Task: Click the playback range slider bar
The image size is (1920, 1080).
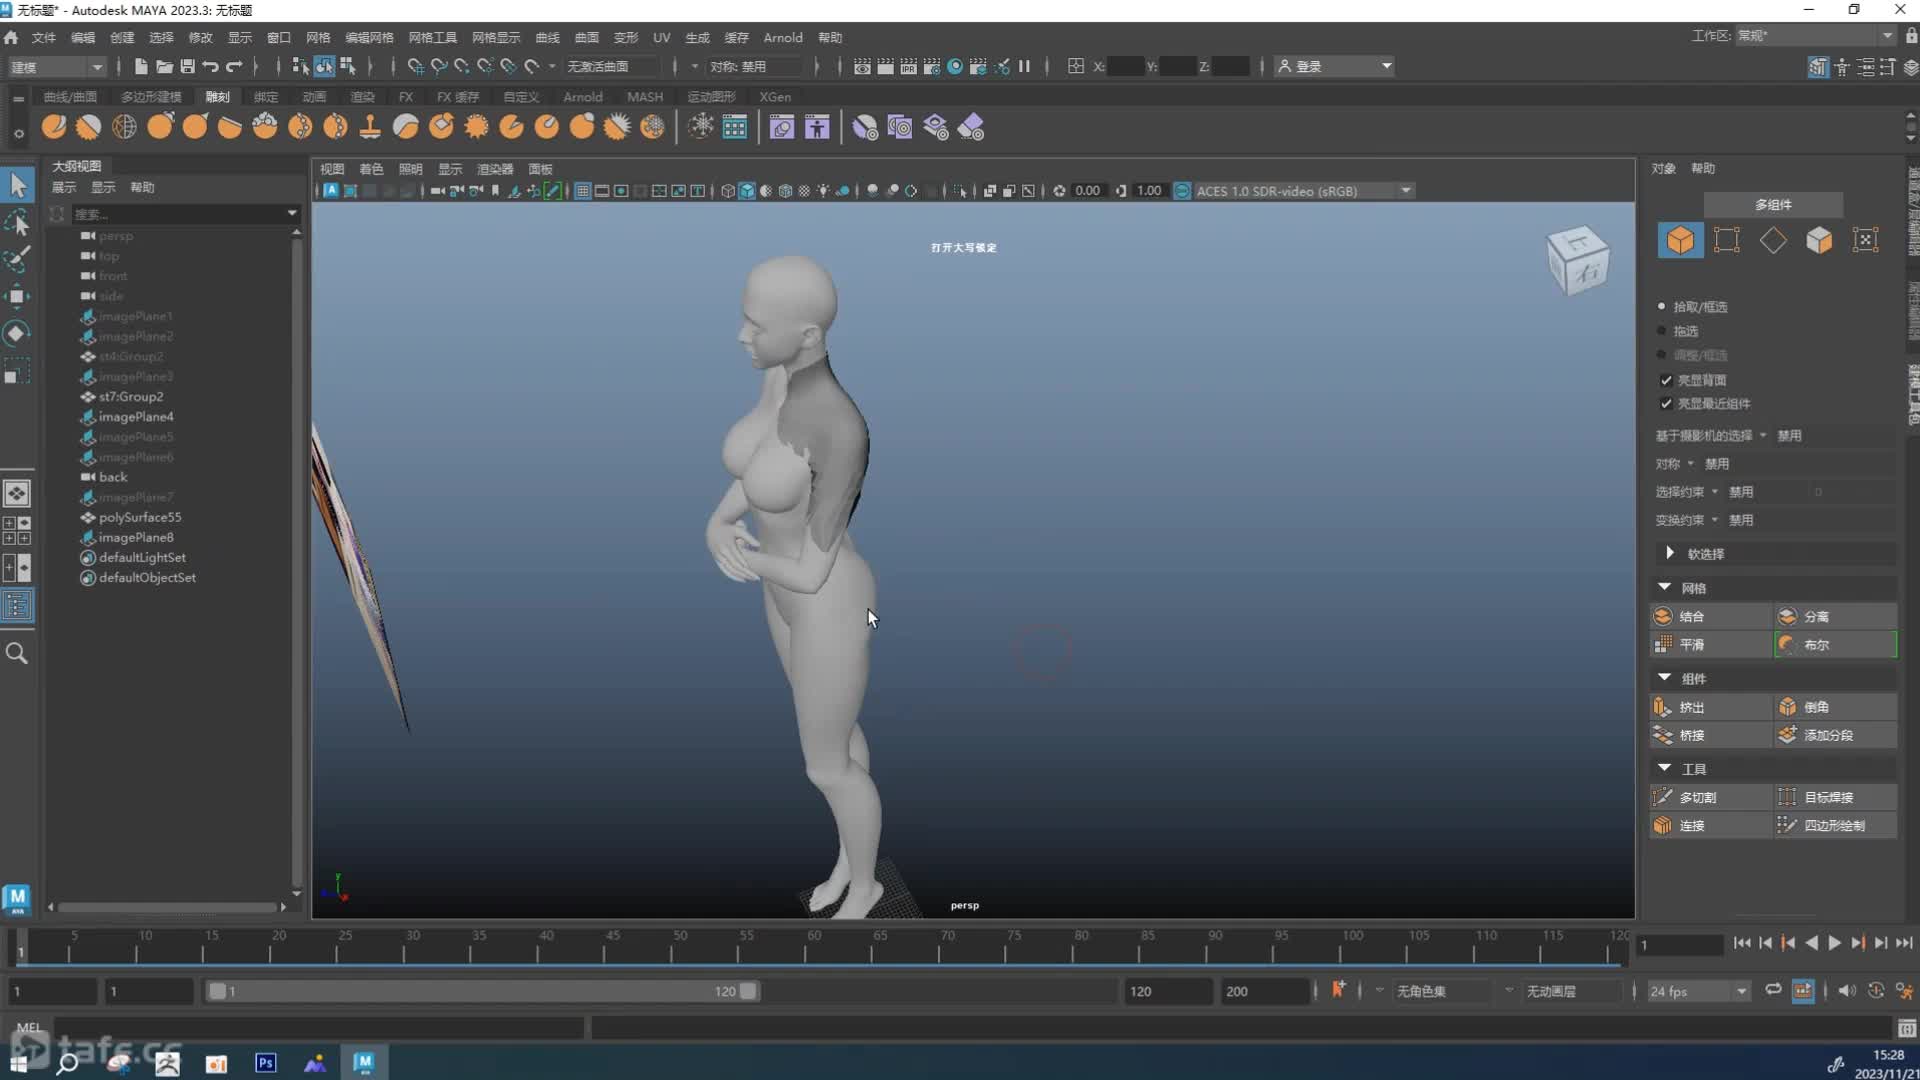Action: [483, 991]
